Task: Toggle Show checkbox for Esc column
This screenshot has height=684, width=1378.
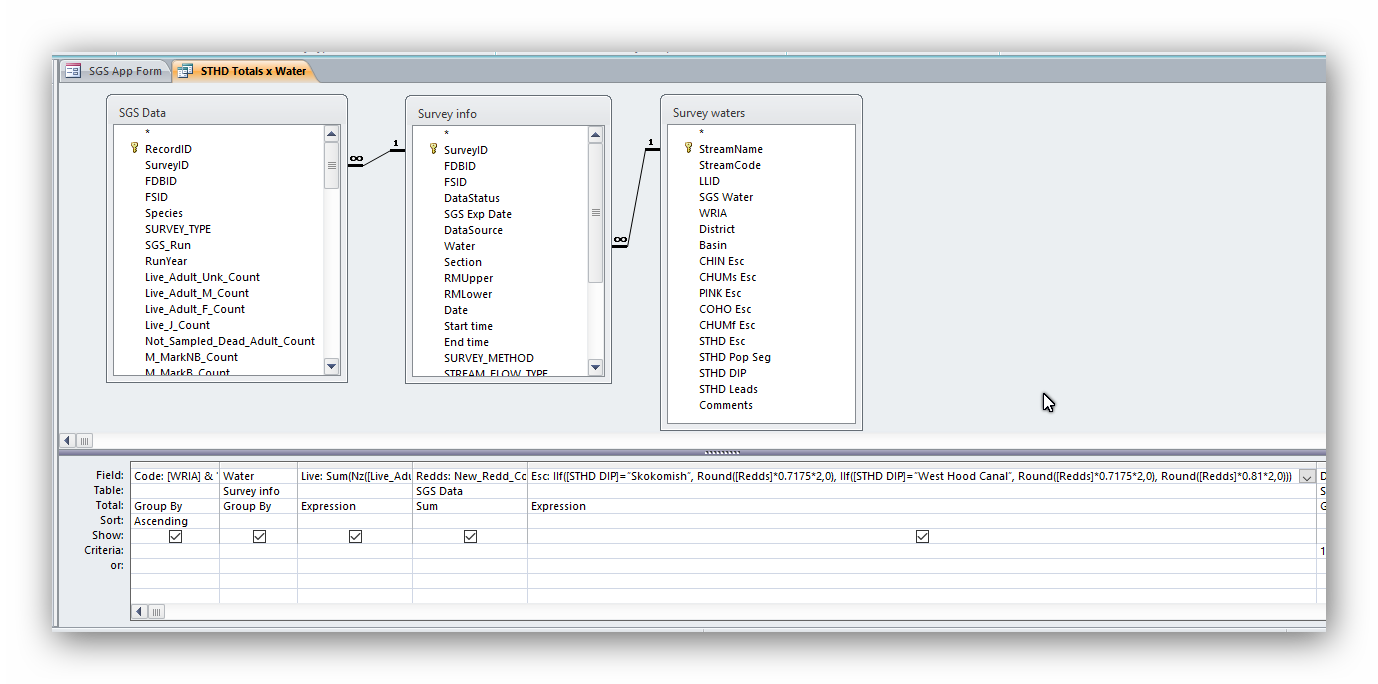Action: (922, 536)
